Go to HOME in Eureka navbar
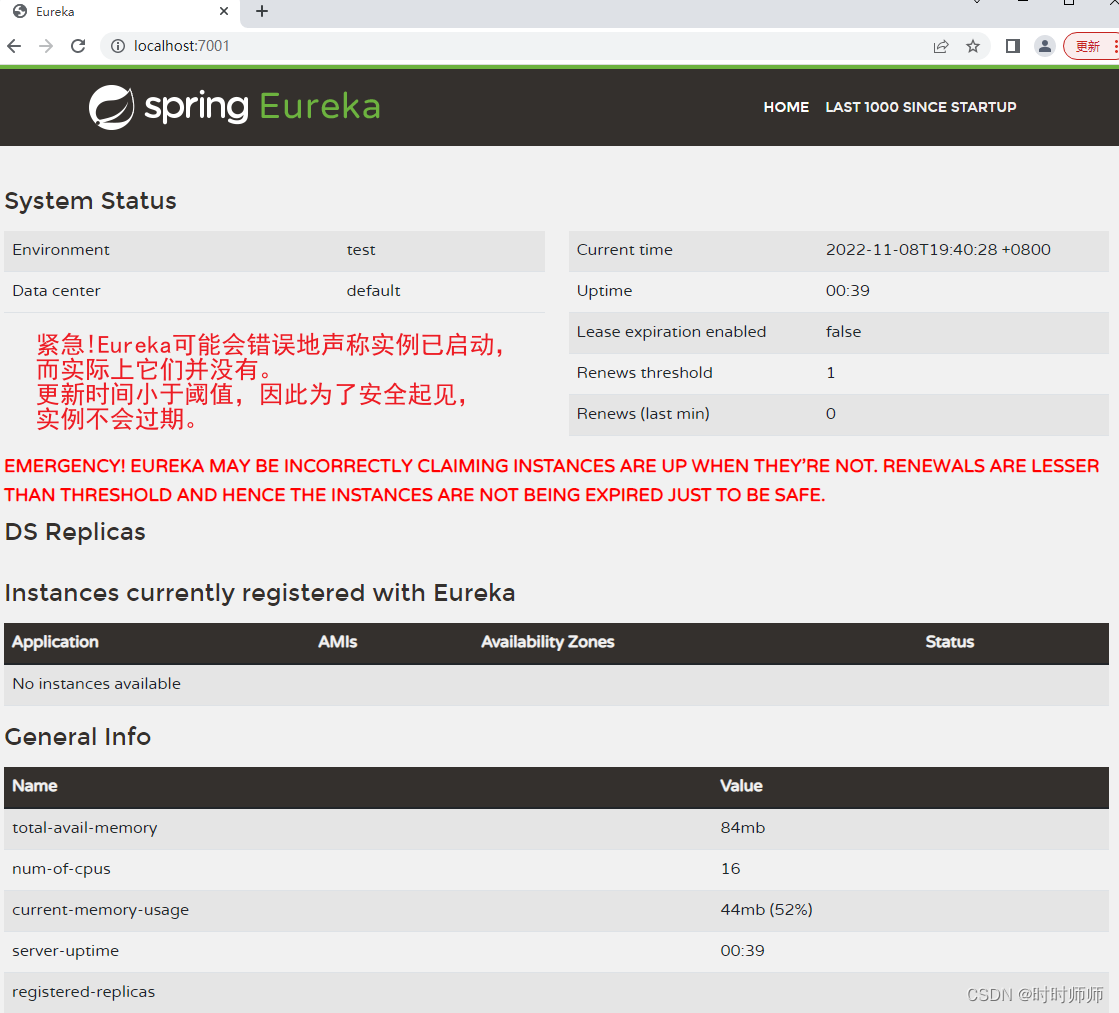Image resolution: width=1119 pixels, height=1013 pixels. pyautogui.click(x=786, y=107)
